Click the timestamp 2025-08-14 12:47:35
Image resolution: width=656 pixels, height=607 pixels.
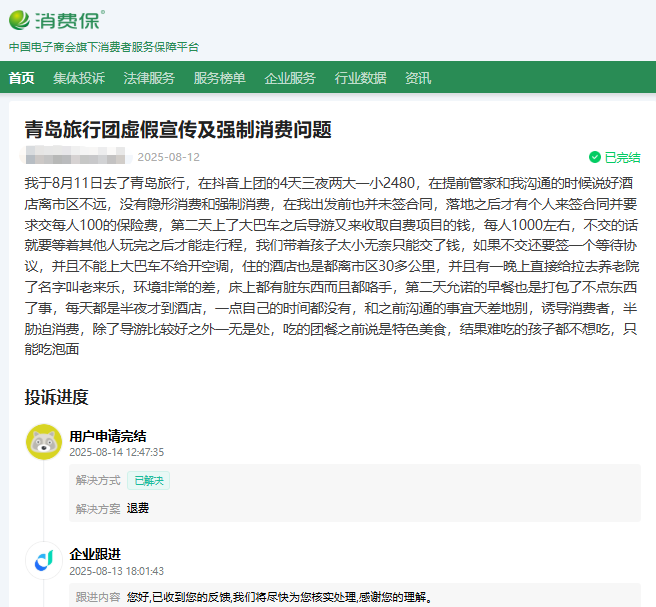pyautogui.click(x=117, y=452)
